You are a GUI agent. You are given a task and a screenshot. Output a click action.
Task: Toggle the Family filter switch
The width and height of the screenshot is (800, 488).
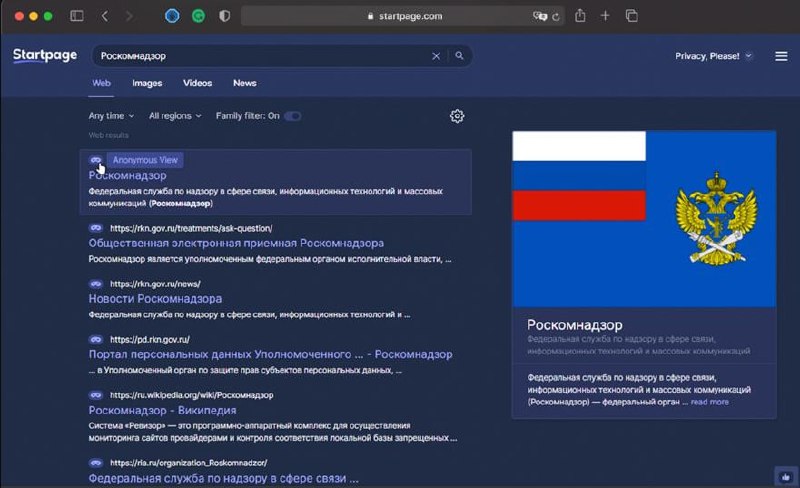point(293,116)
